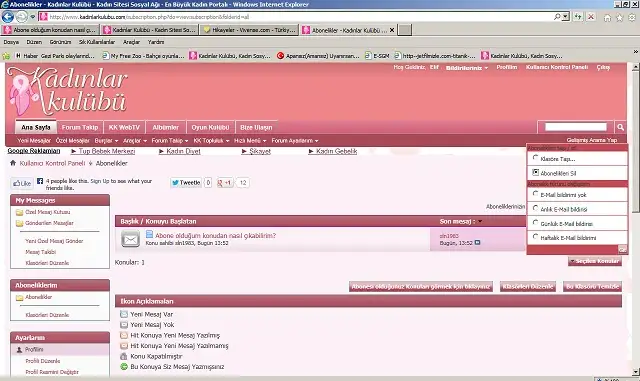The height and width of the screenshot is (381, 640).
Task: Click the Google +1 button
Action: click(224, 183)
